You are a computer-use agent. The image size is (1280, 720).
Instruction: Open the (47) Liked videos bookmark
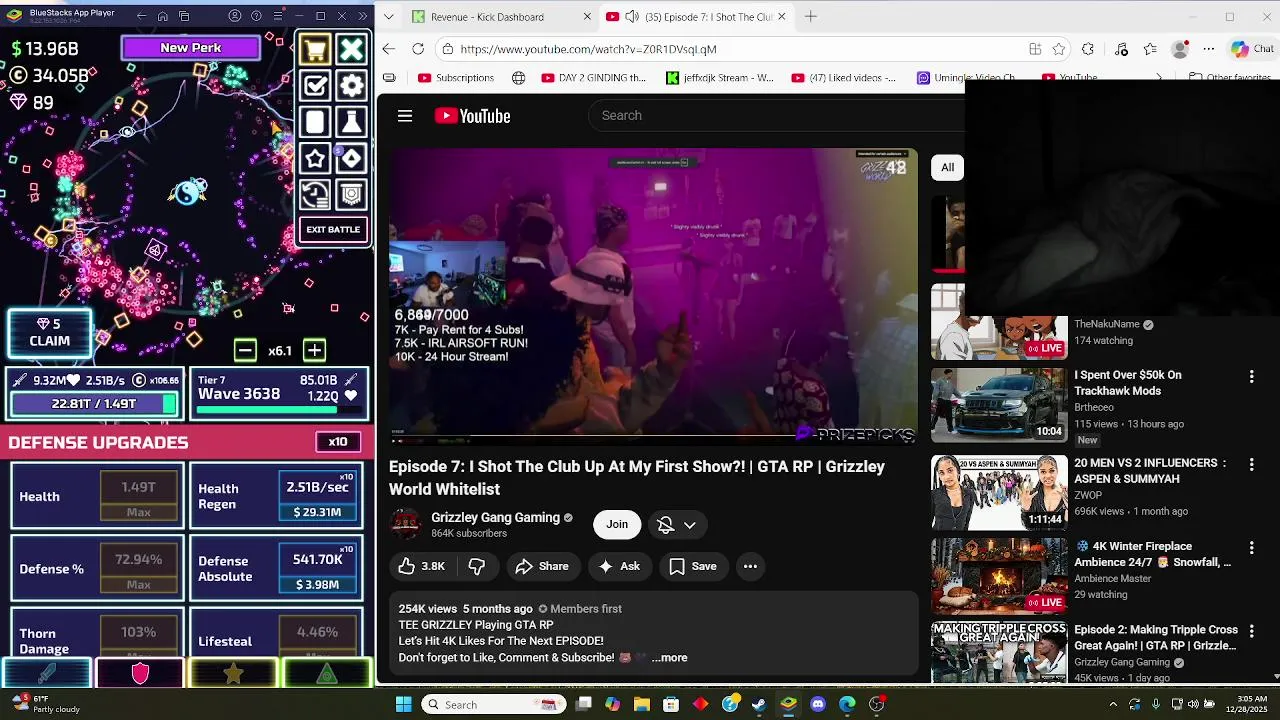coord(843,77)
